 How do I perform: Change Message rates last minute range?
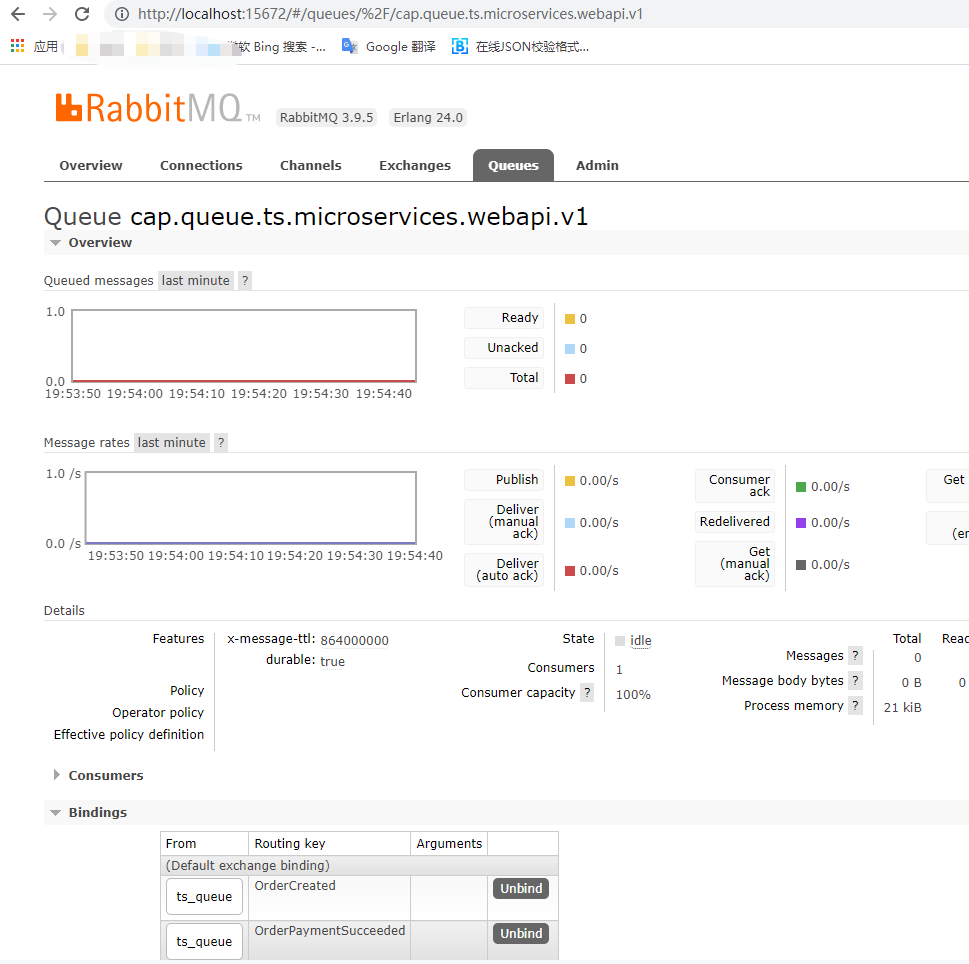[172, 442]
